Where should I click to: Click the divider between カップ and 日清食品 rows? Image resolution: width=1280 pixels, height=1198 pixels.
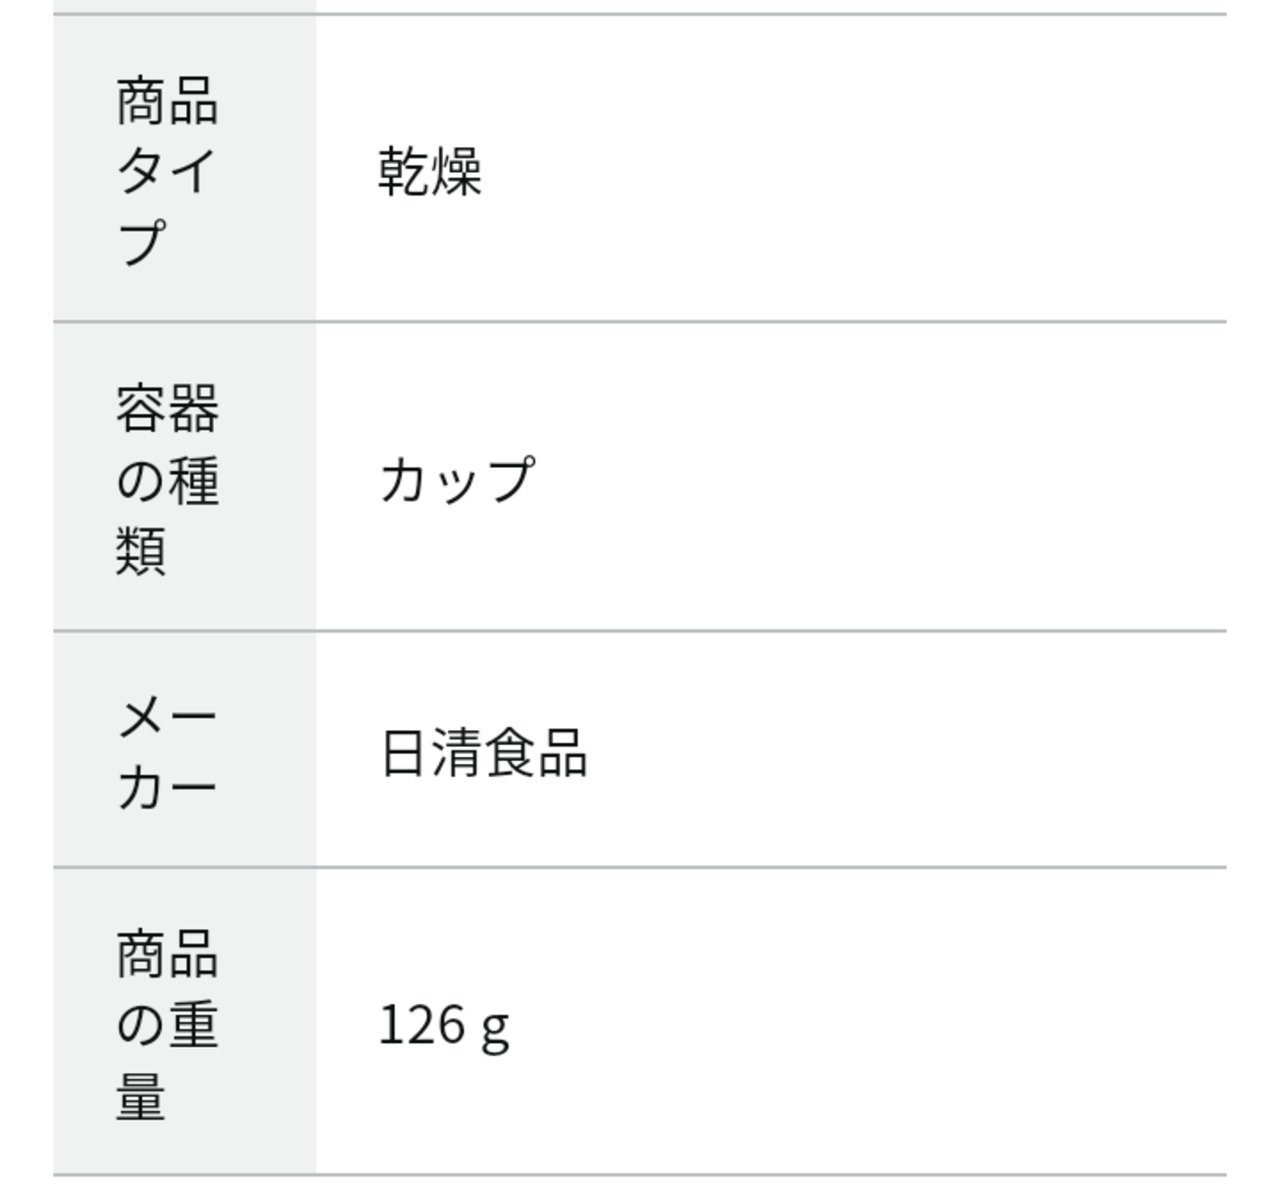[640, 631]
